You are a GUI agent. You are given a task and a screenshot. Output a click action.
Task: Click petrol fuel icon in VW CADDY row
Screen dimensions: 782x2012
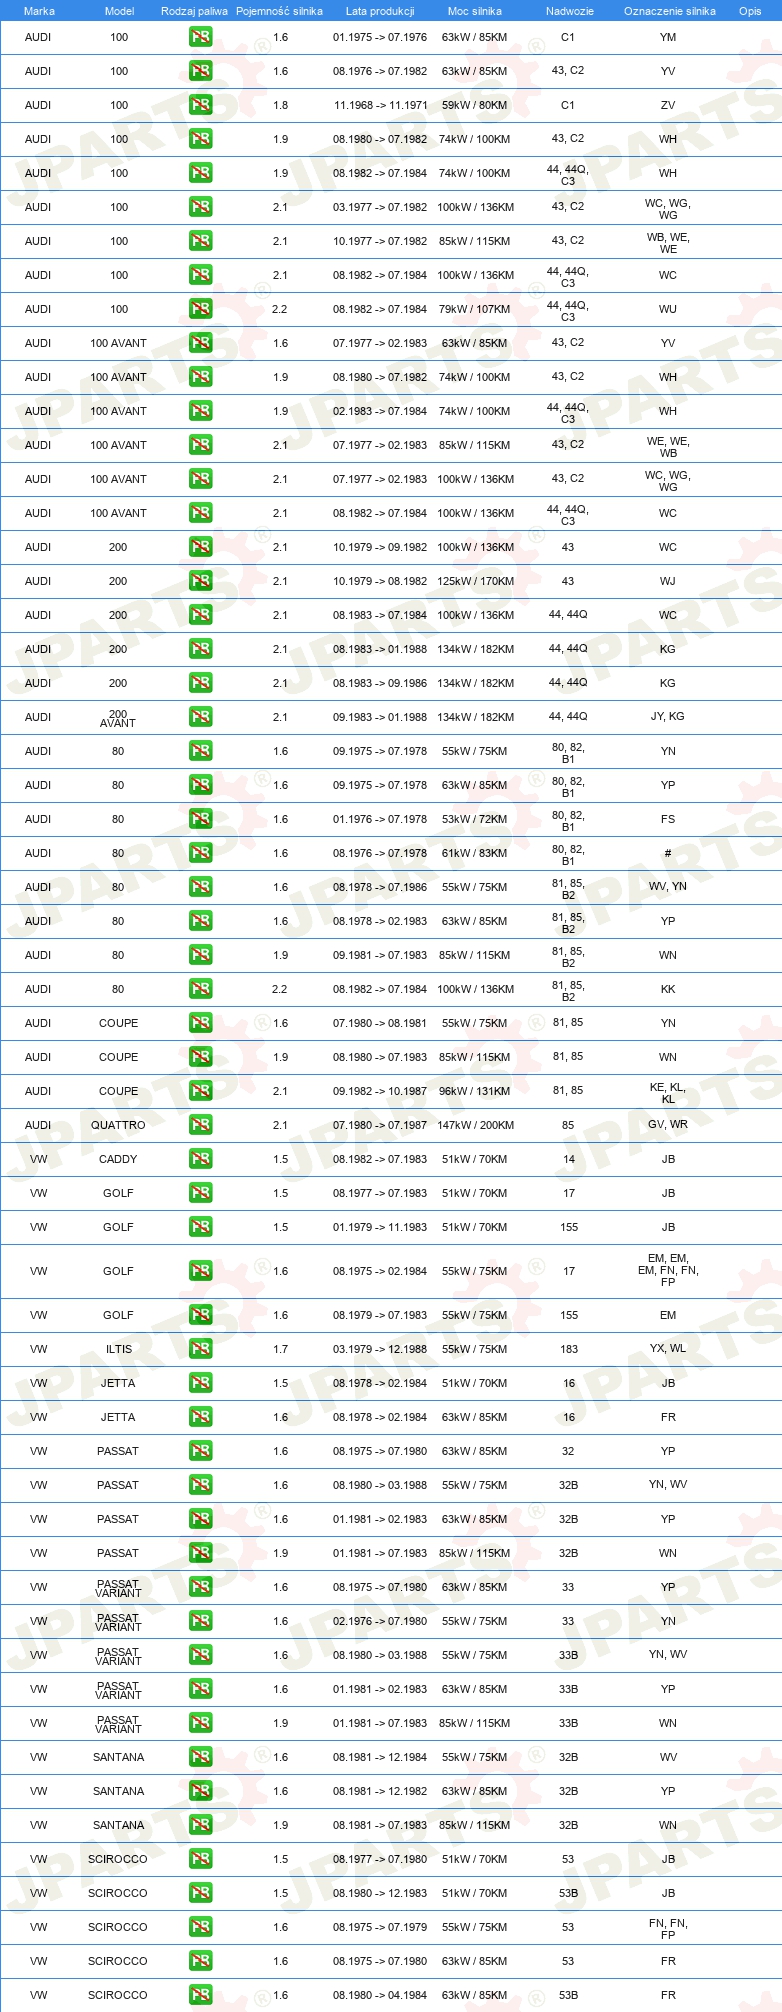pos(200,1159)
